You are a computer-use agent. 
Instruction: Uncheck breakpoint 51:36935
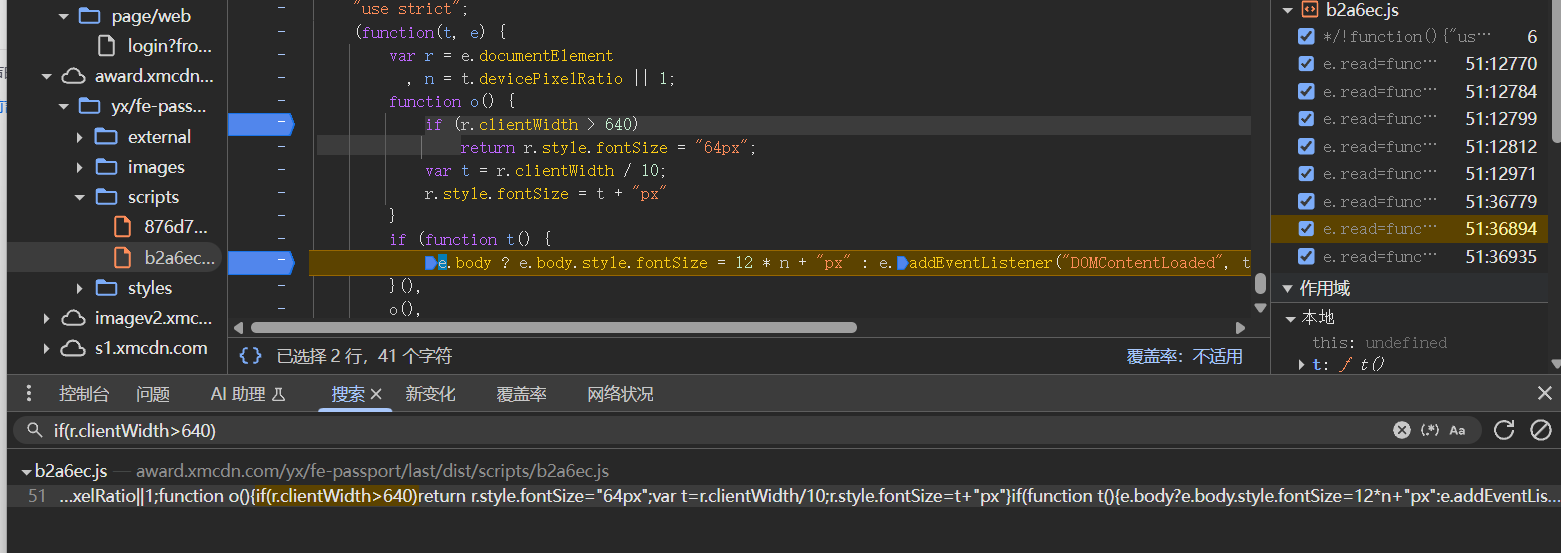tap(1306, 257)
